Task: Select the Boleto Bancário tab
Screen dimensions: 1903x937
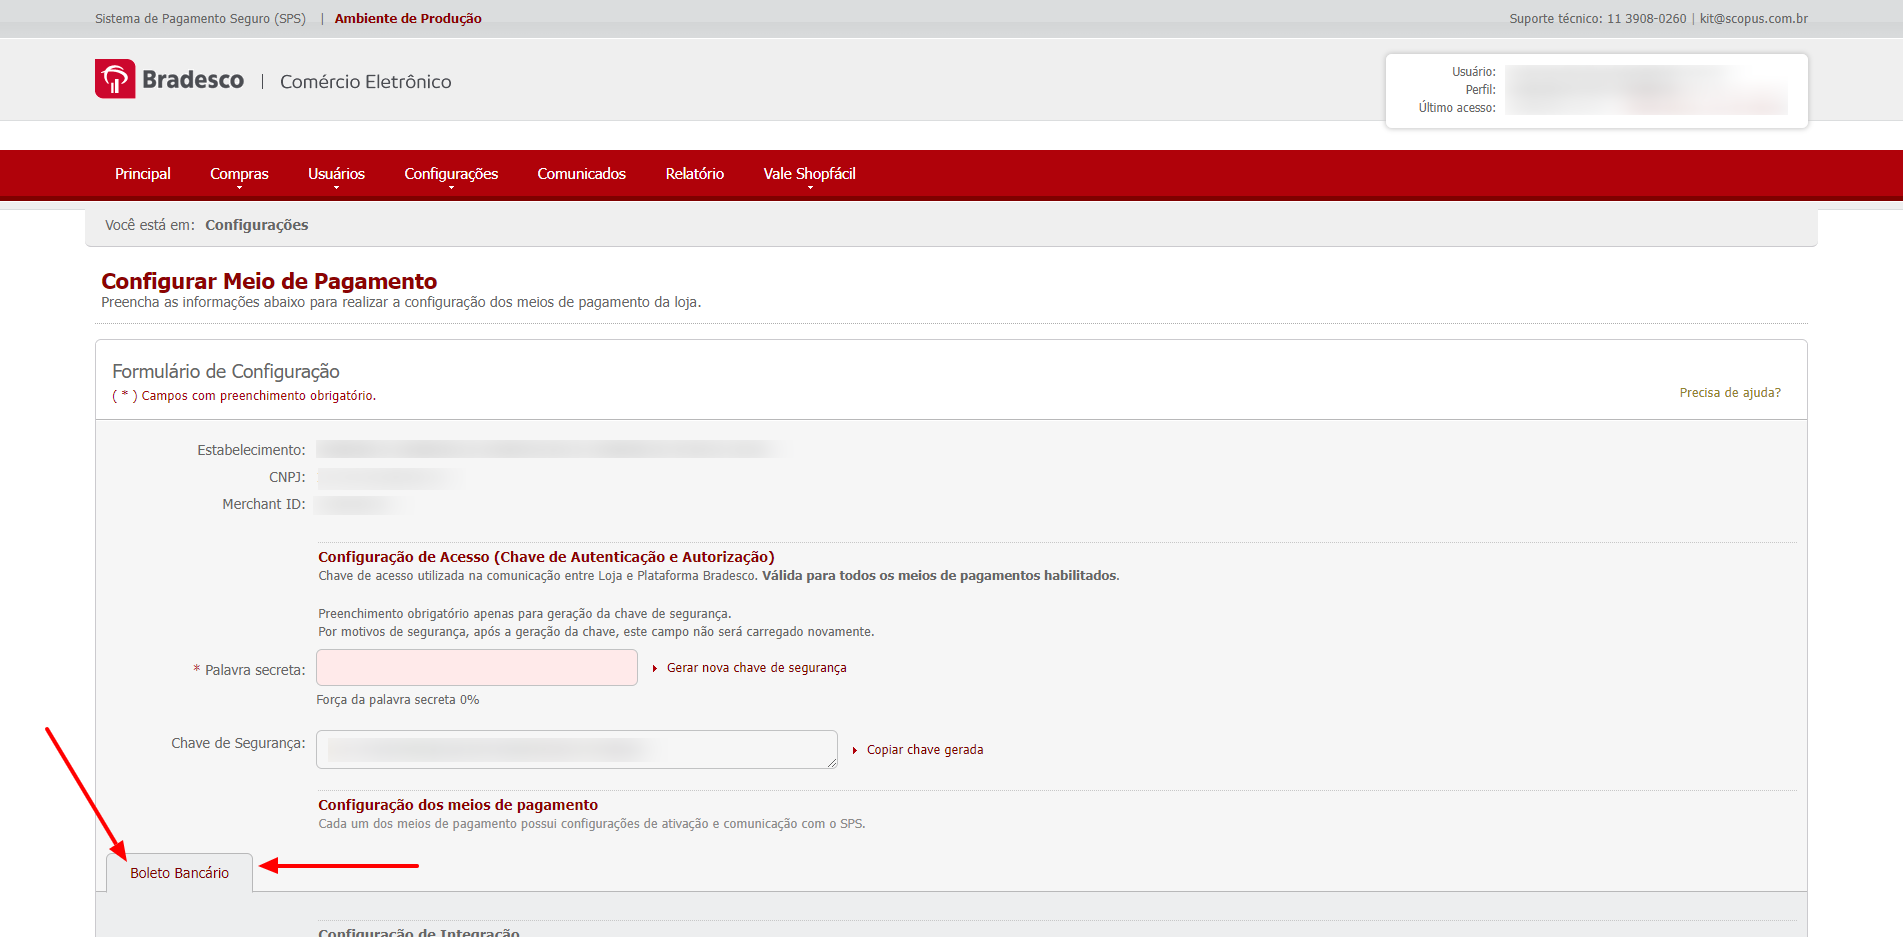Action: [180, 873]
